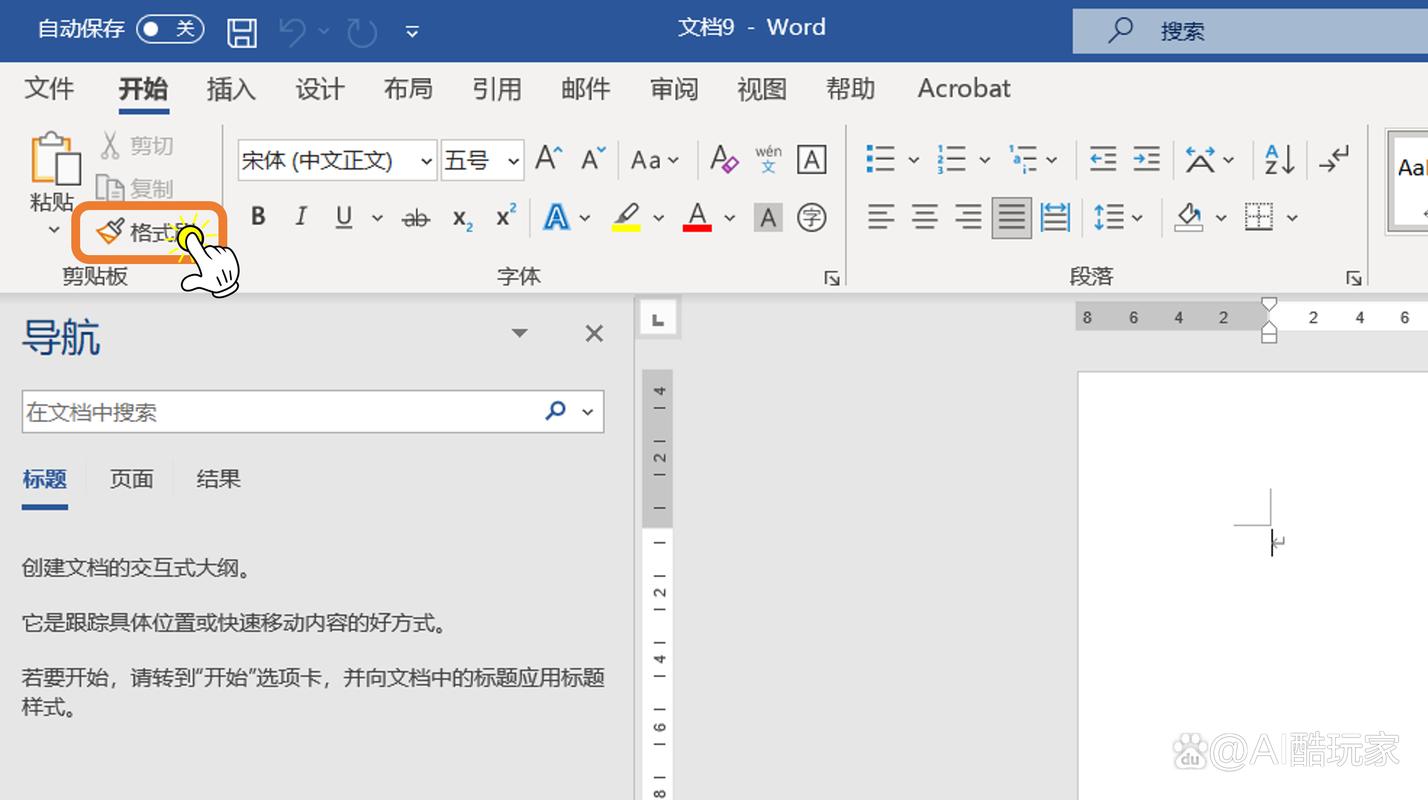
Task: Click the increase font size icon
Action: pyautogui.click(x=549, y=158)
